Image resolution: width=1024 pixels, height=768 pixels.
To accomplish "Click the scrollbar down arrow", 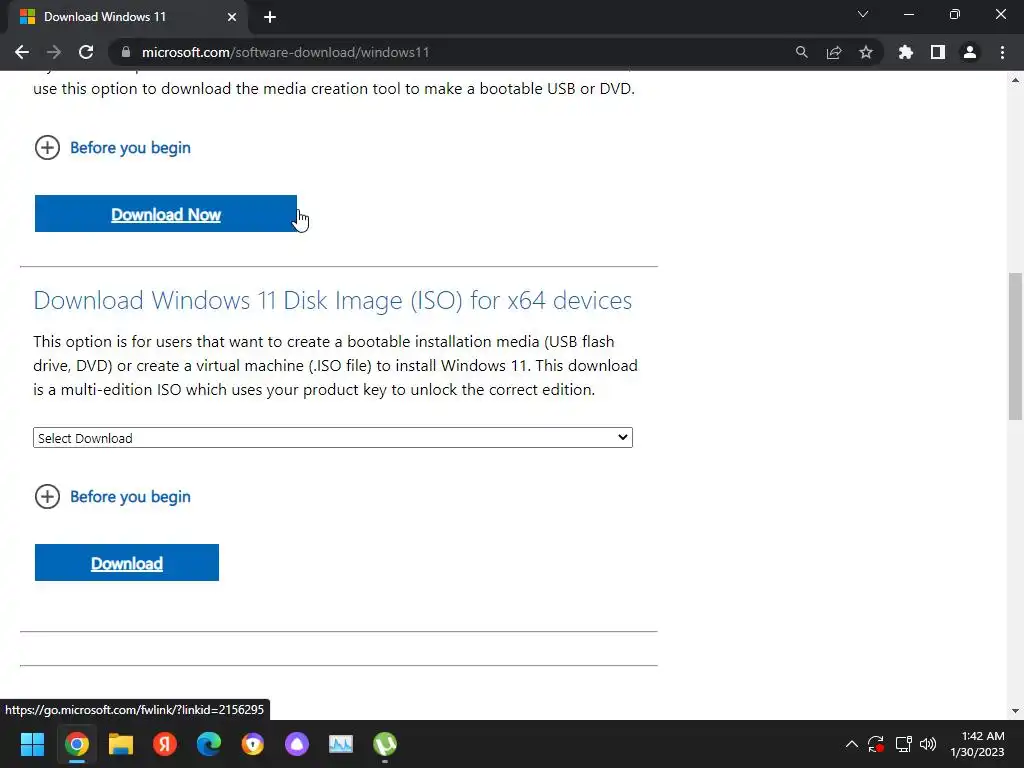I will [1015, 711].
